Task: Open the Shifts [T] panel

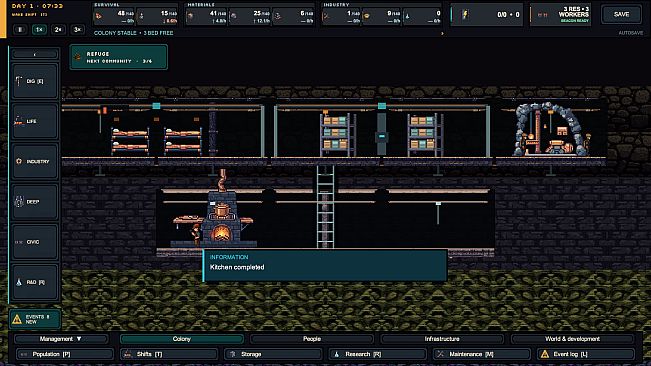Action: [x=169, y=354]
